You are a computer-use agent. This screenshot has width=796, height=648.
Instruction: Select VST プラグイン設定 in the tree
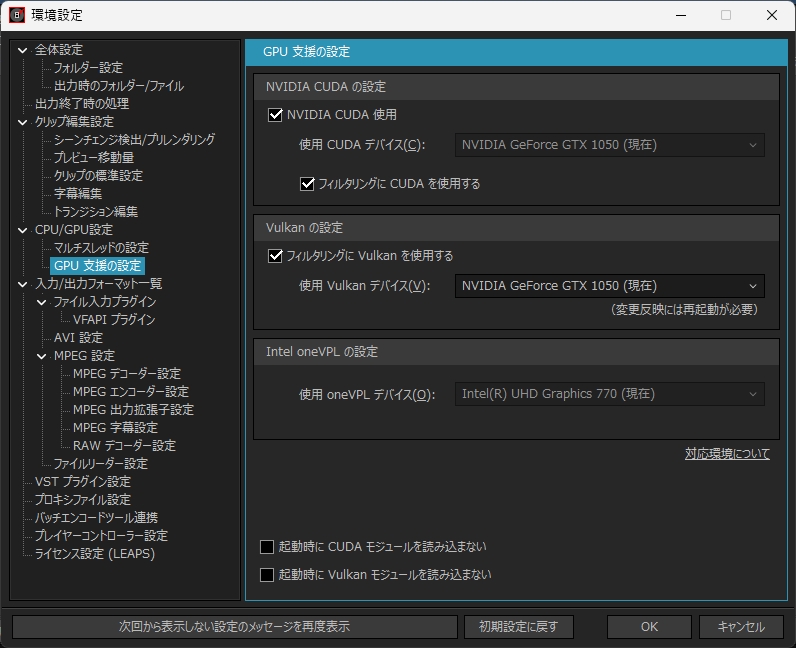(x=83, y=482)
